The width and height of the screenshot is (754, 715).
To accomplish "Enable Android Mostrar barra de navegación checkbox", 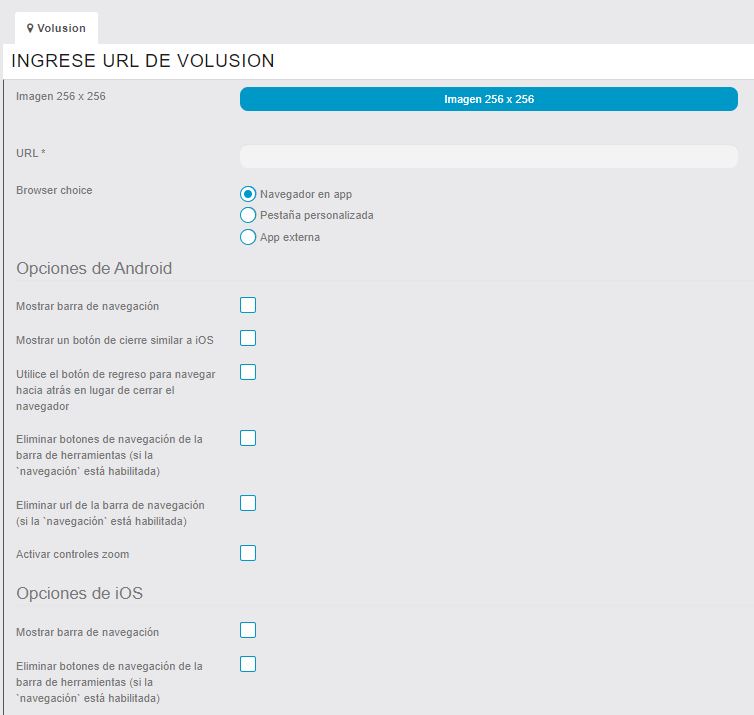I will [248, 305].
